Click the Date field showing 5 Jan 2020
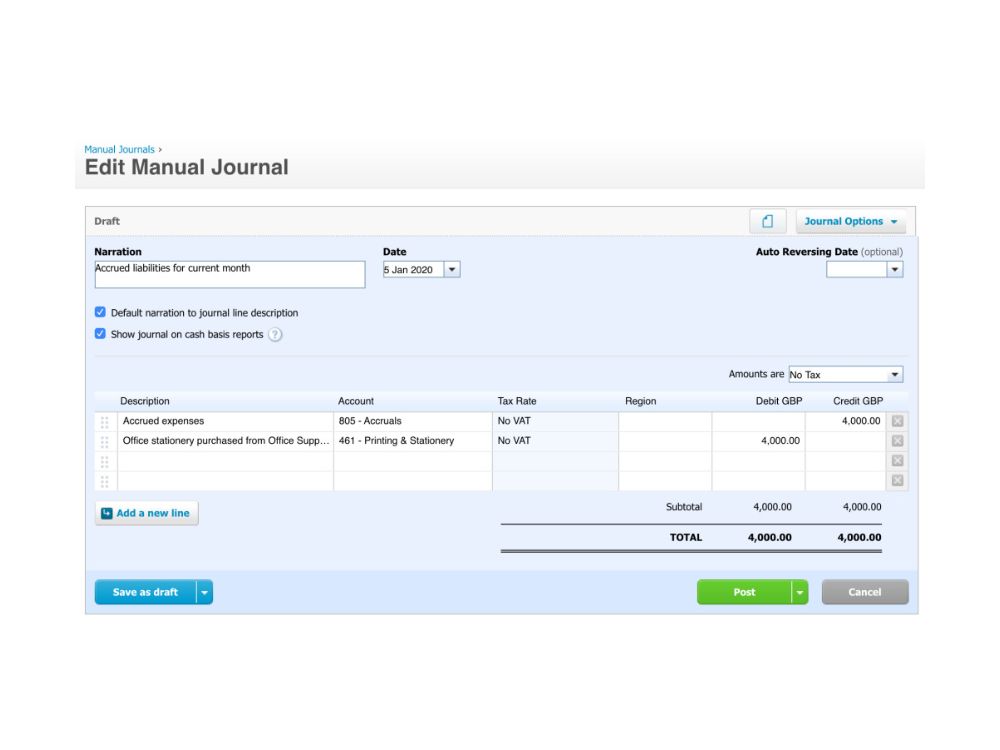The width and height of the screenshot is (1000, 750). (413, 269)
